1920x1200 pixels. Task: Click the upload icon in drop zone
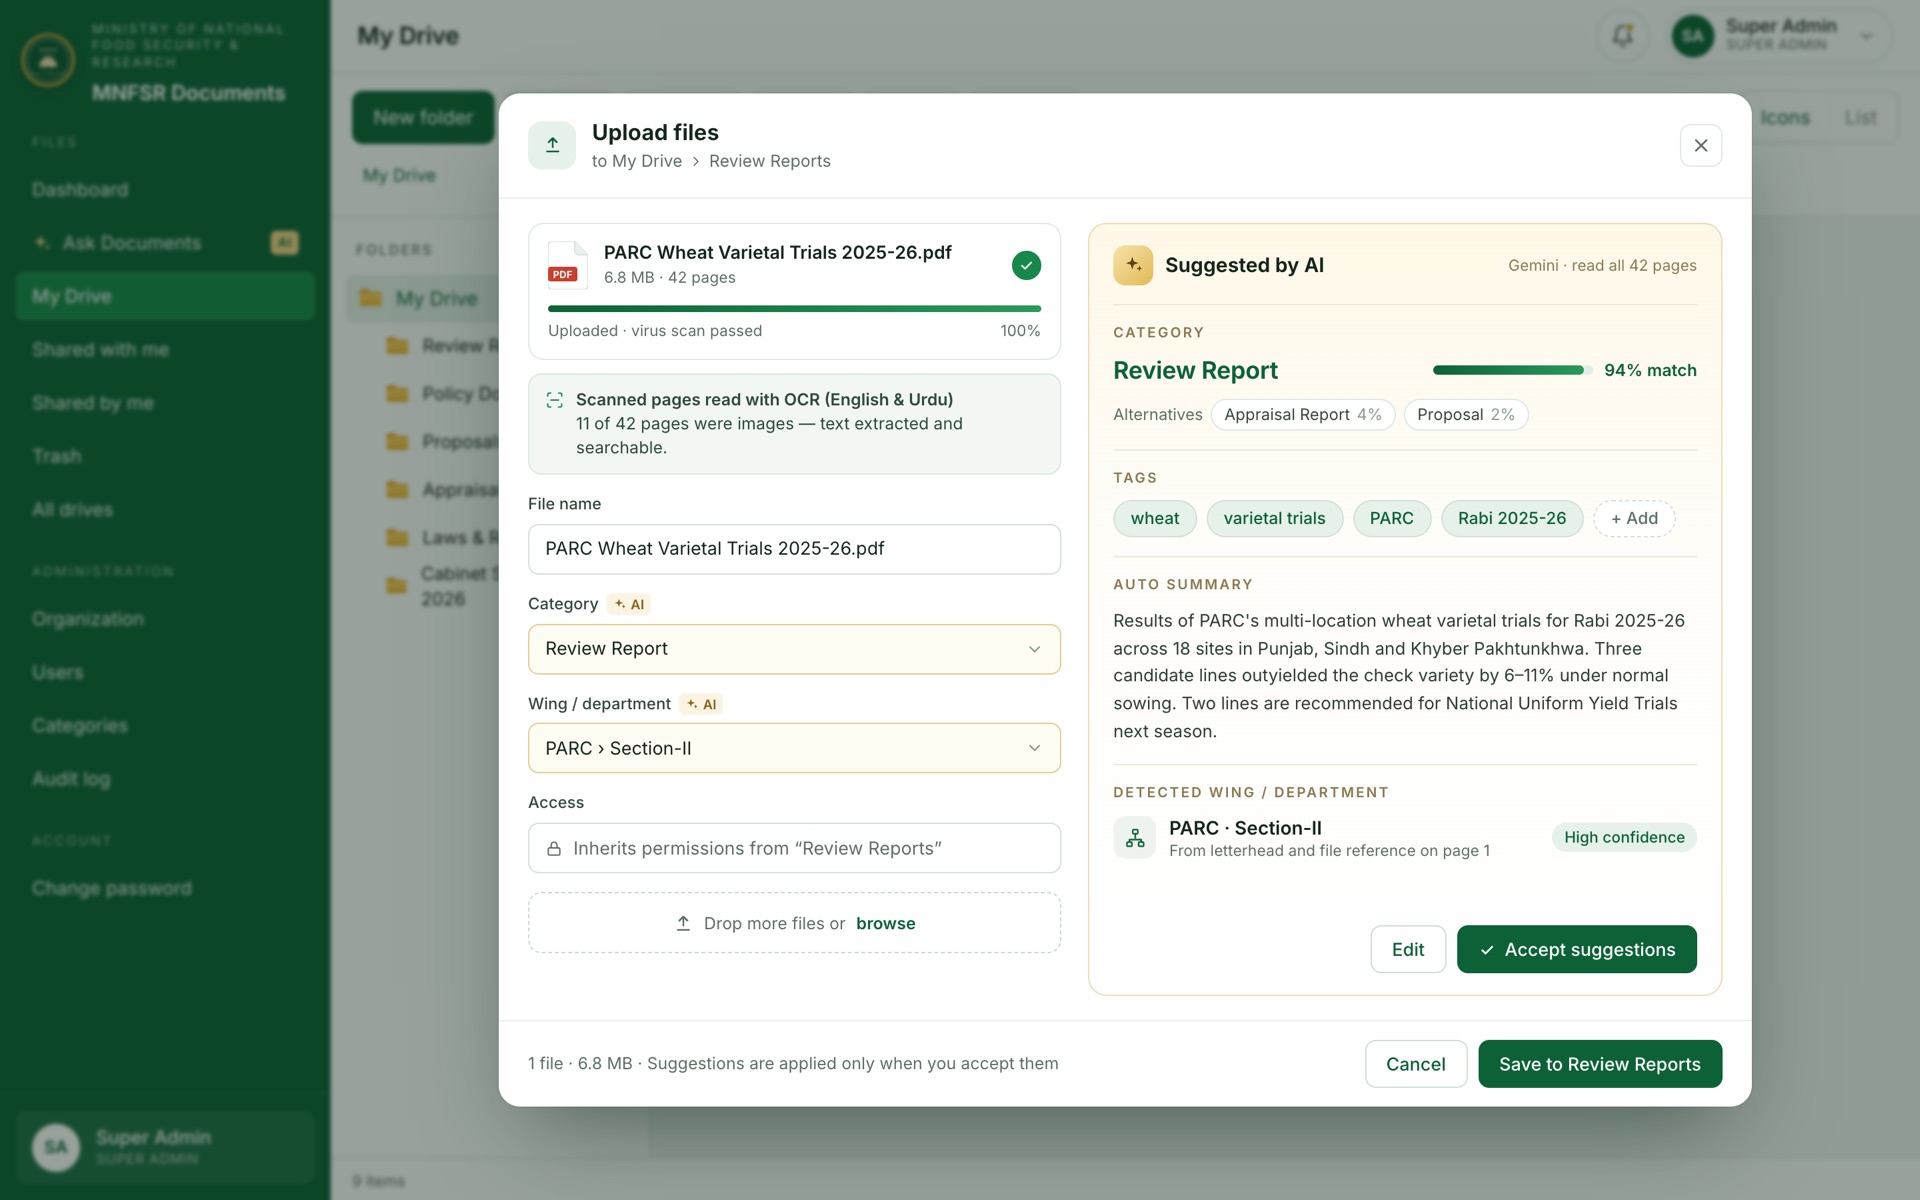click(x=683, y=923)
